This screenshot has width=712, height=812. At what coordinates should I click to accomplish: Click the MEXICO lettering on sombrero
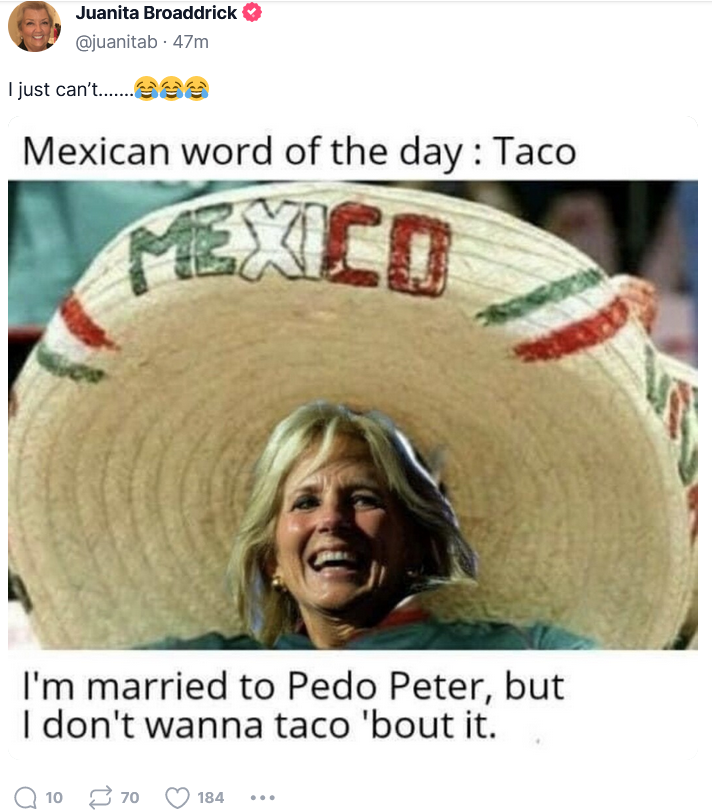(x=290, y=250)
